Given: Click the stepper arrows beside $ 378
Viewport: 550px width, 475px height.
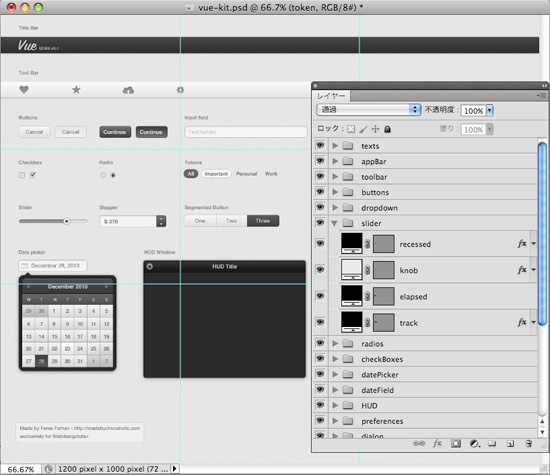Looking at the screenshot, I should pyautogui.click(x=161, y=221).
